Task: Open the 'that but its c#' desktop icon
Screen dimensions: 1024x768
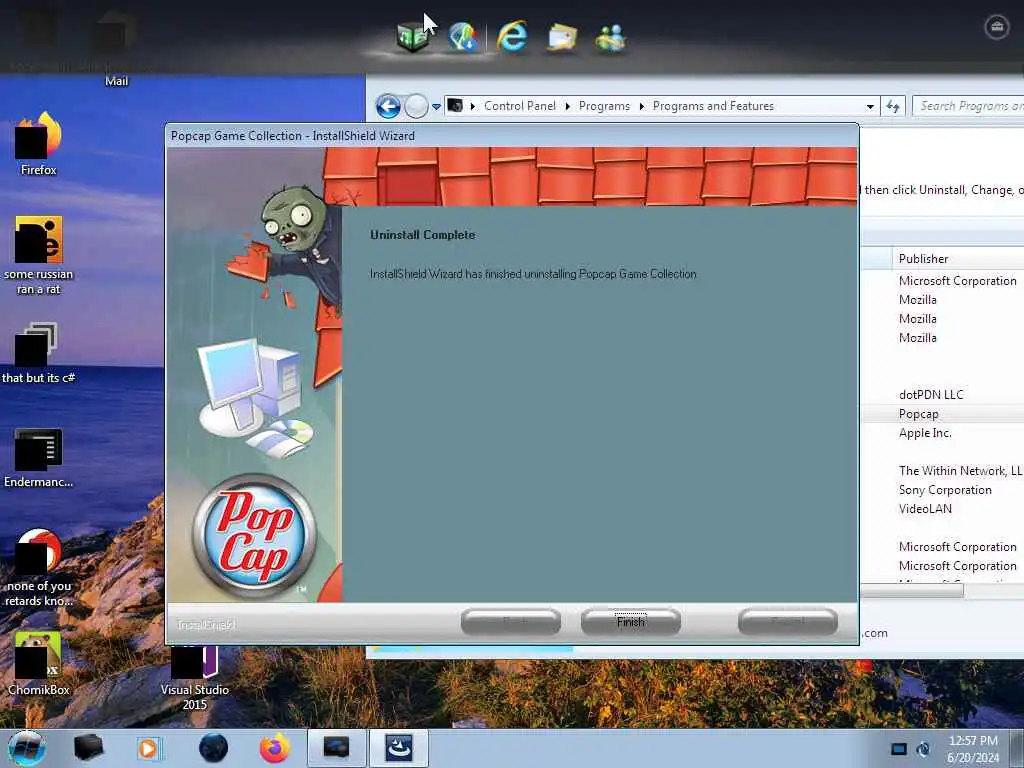Action: pyautogui.click(x=39, y=353)
